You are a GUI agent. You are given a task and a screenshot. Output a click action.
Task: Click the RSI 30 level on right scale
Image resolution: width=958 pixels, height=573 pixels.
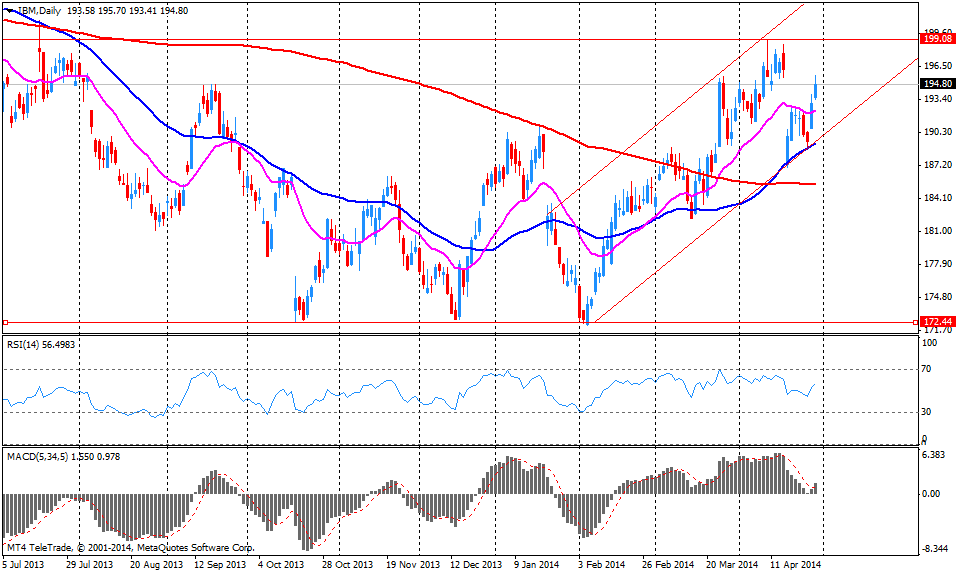[x=927, y=411]
